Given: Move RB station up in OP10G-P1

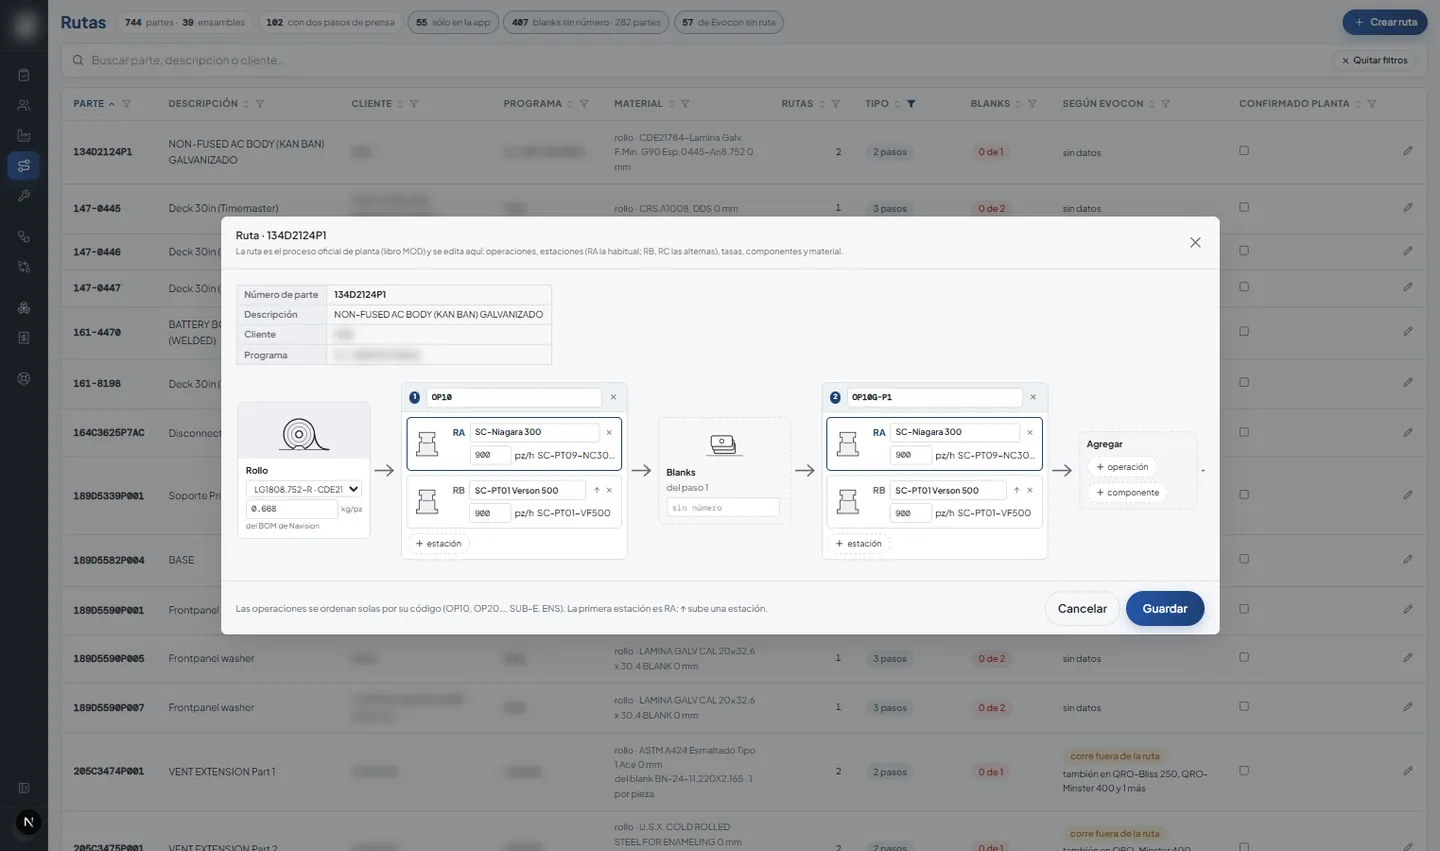Looking at the screenshot, I should coord(1017,490).
